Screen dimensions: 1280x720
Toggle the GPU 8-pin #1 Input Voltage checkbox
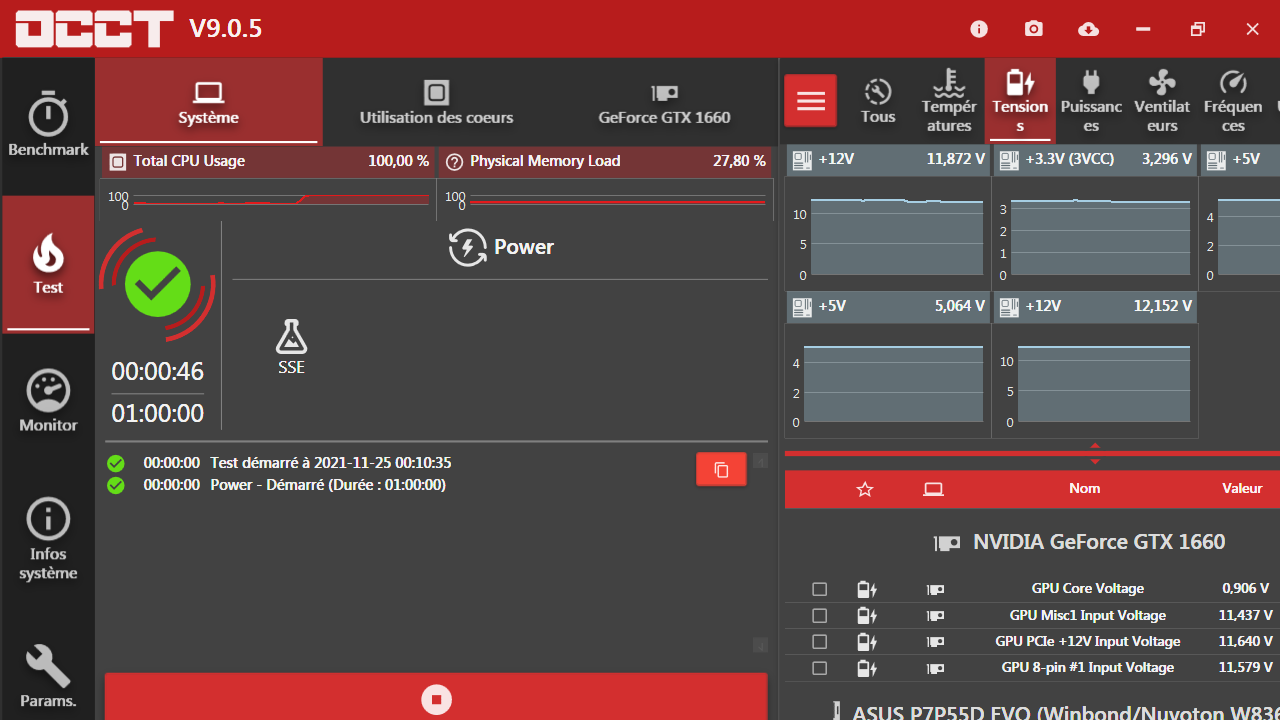(x=820, y=667)
